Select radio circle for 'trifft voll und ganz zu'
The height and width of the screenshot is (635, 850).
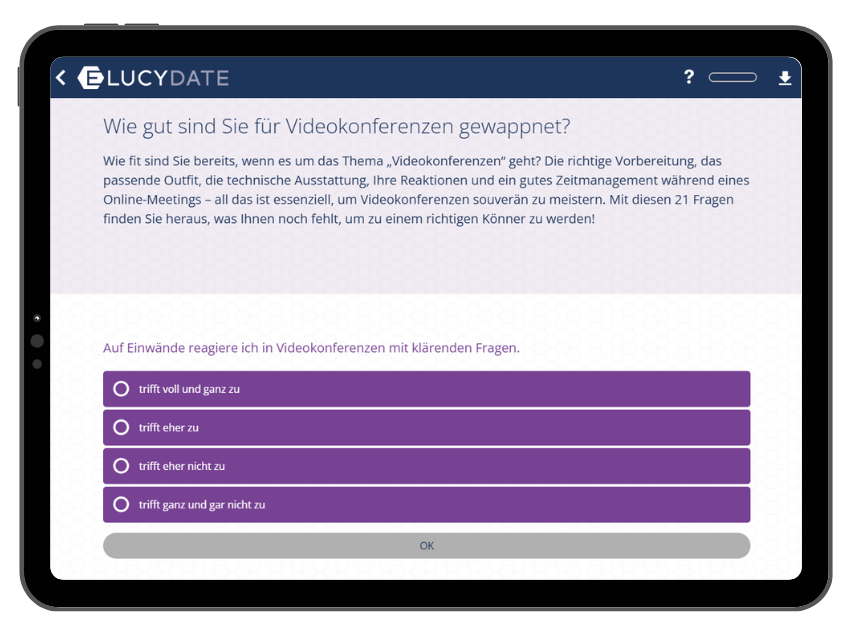121,389
